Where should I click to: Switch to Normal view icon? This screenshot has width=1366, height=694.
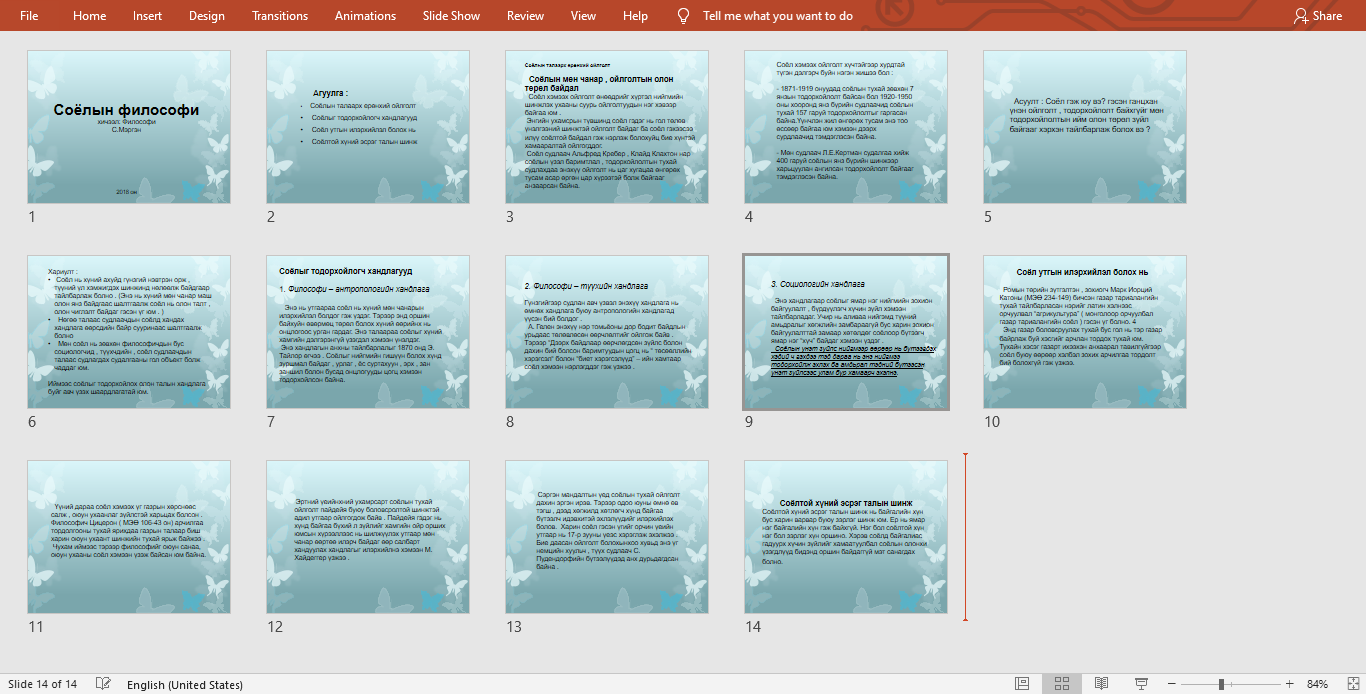coord(1022,684)
